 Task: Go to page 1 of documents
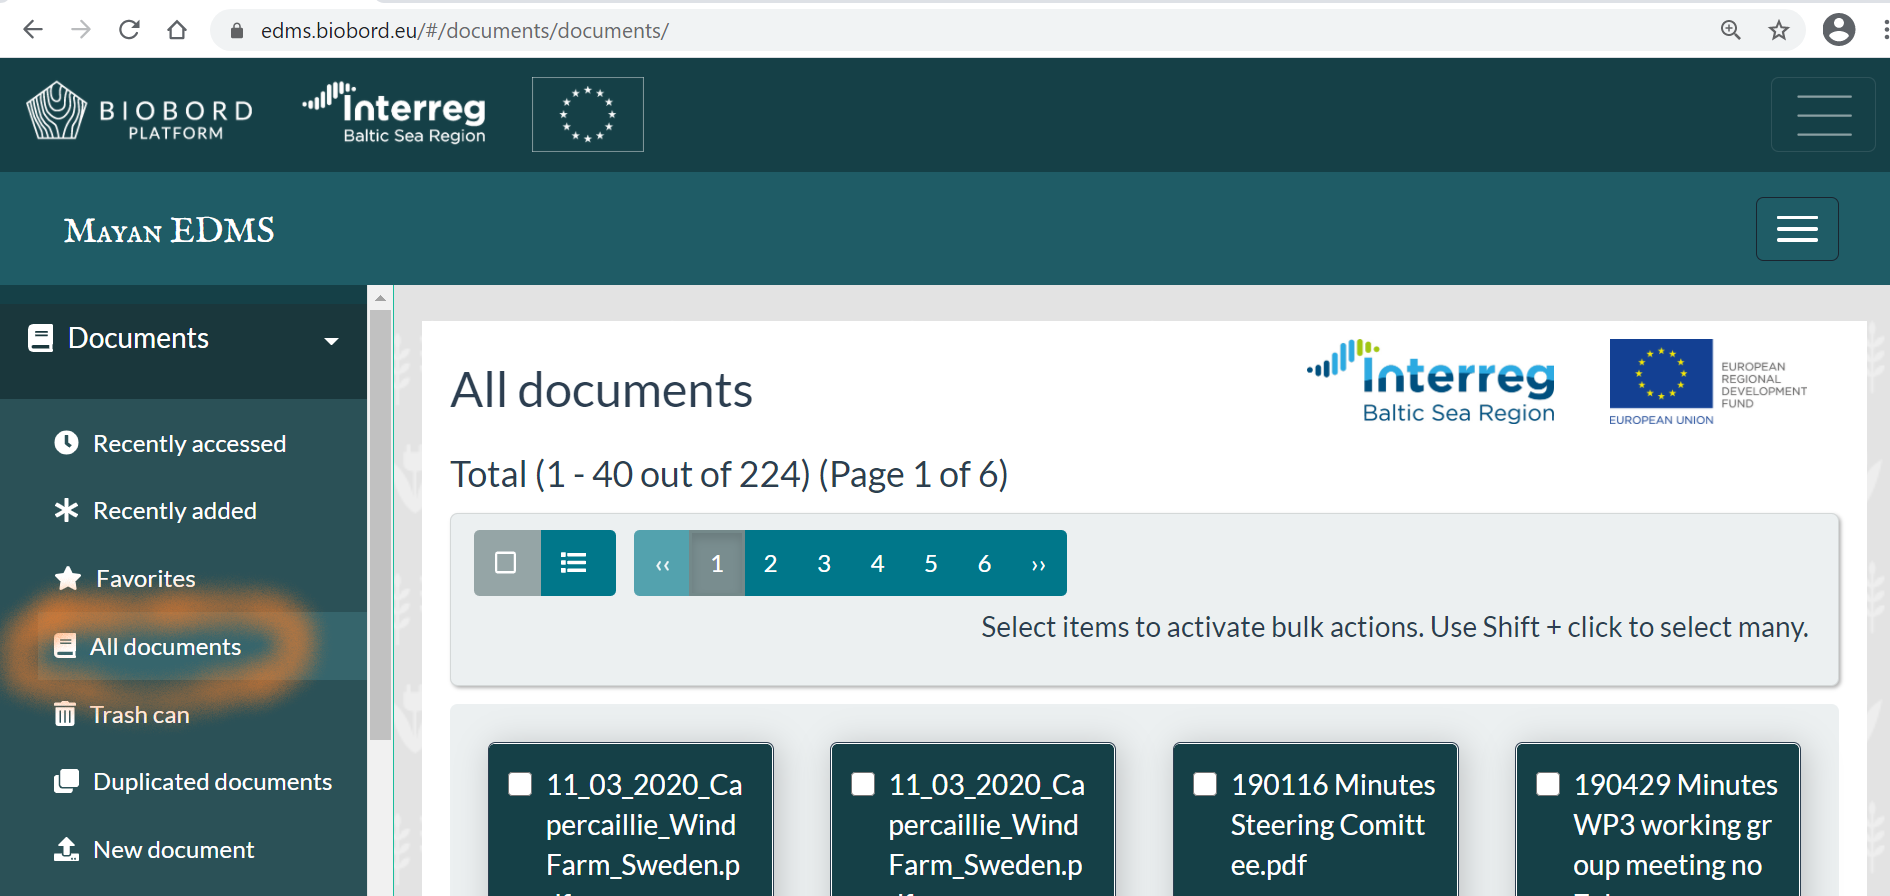717,563
